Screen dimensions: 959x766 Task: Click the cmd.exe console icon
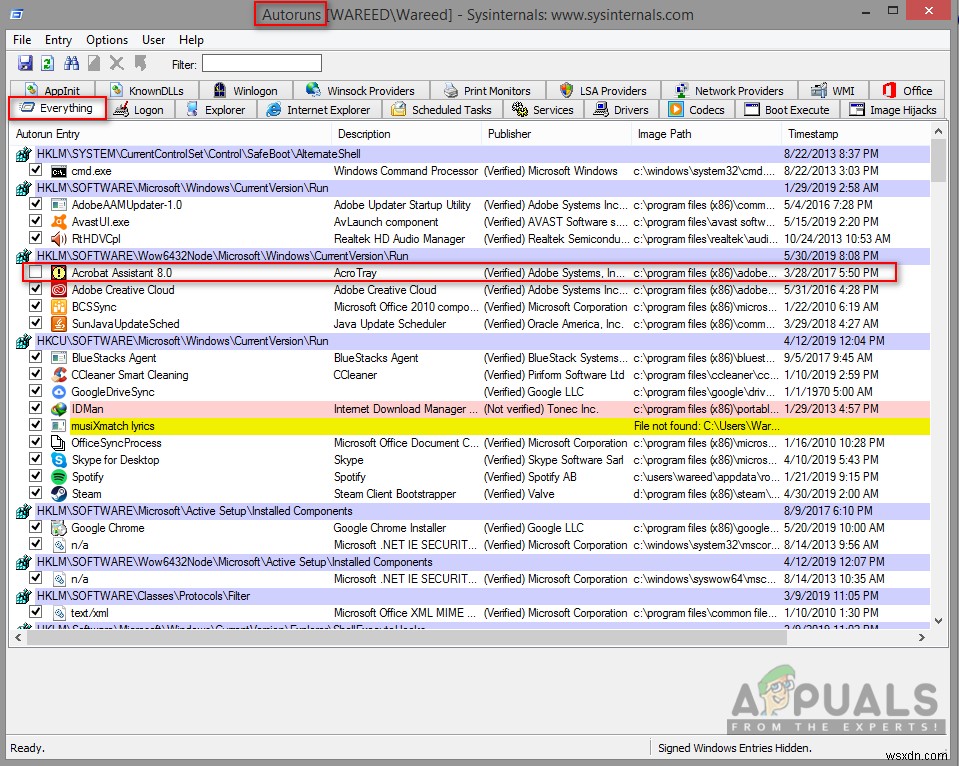tap(59, 171)
